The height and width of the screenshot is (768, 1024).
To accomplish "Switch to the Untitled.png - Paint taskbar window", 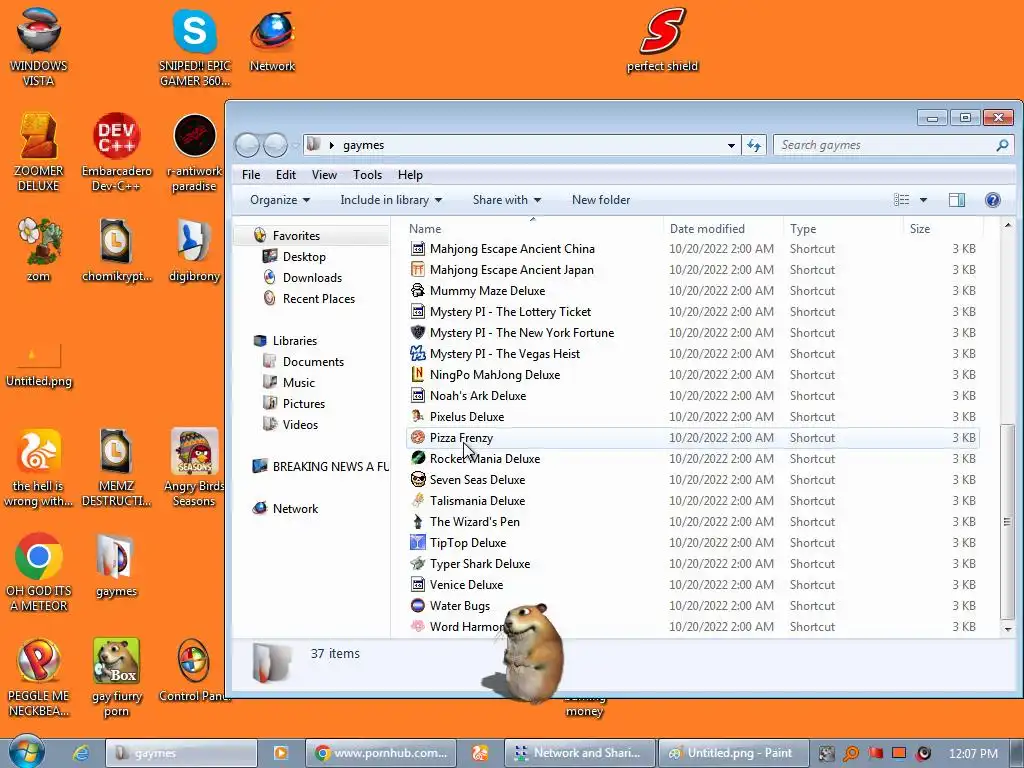I will 734,753.
